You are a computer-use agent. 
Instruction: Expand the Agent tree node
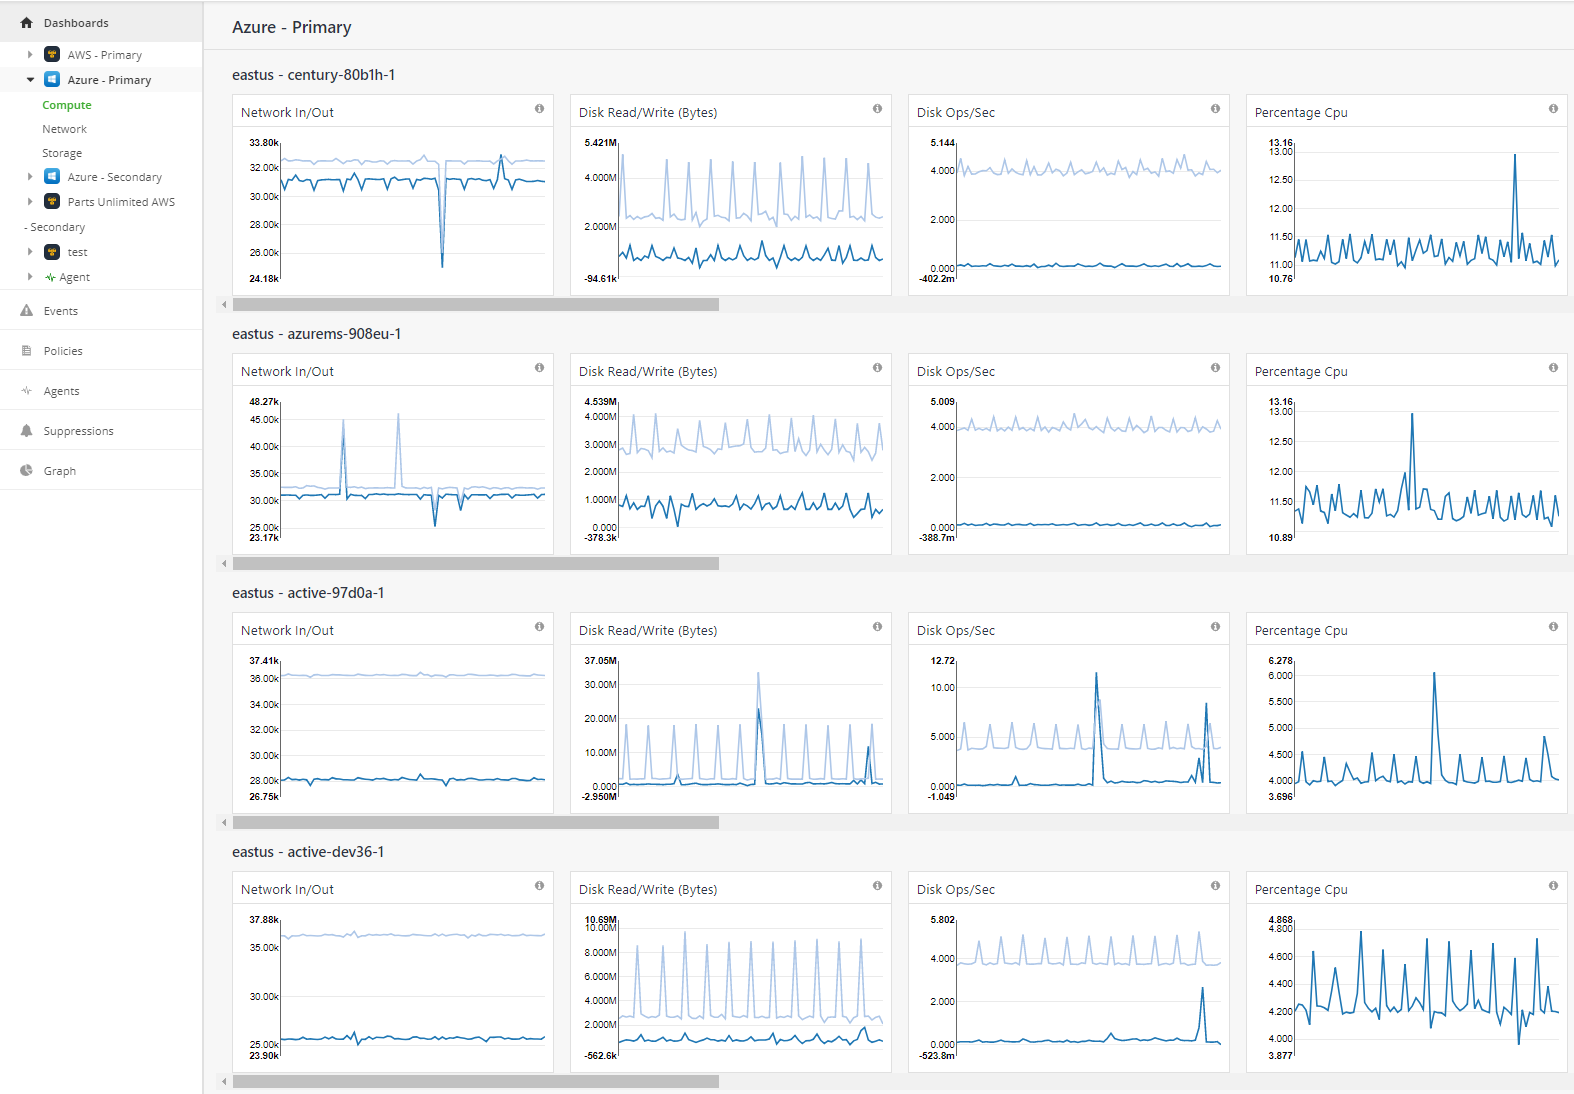point(30,277)
